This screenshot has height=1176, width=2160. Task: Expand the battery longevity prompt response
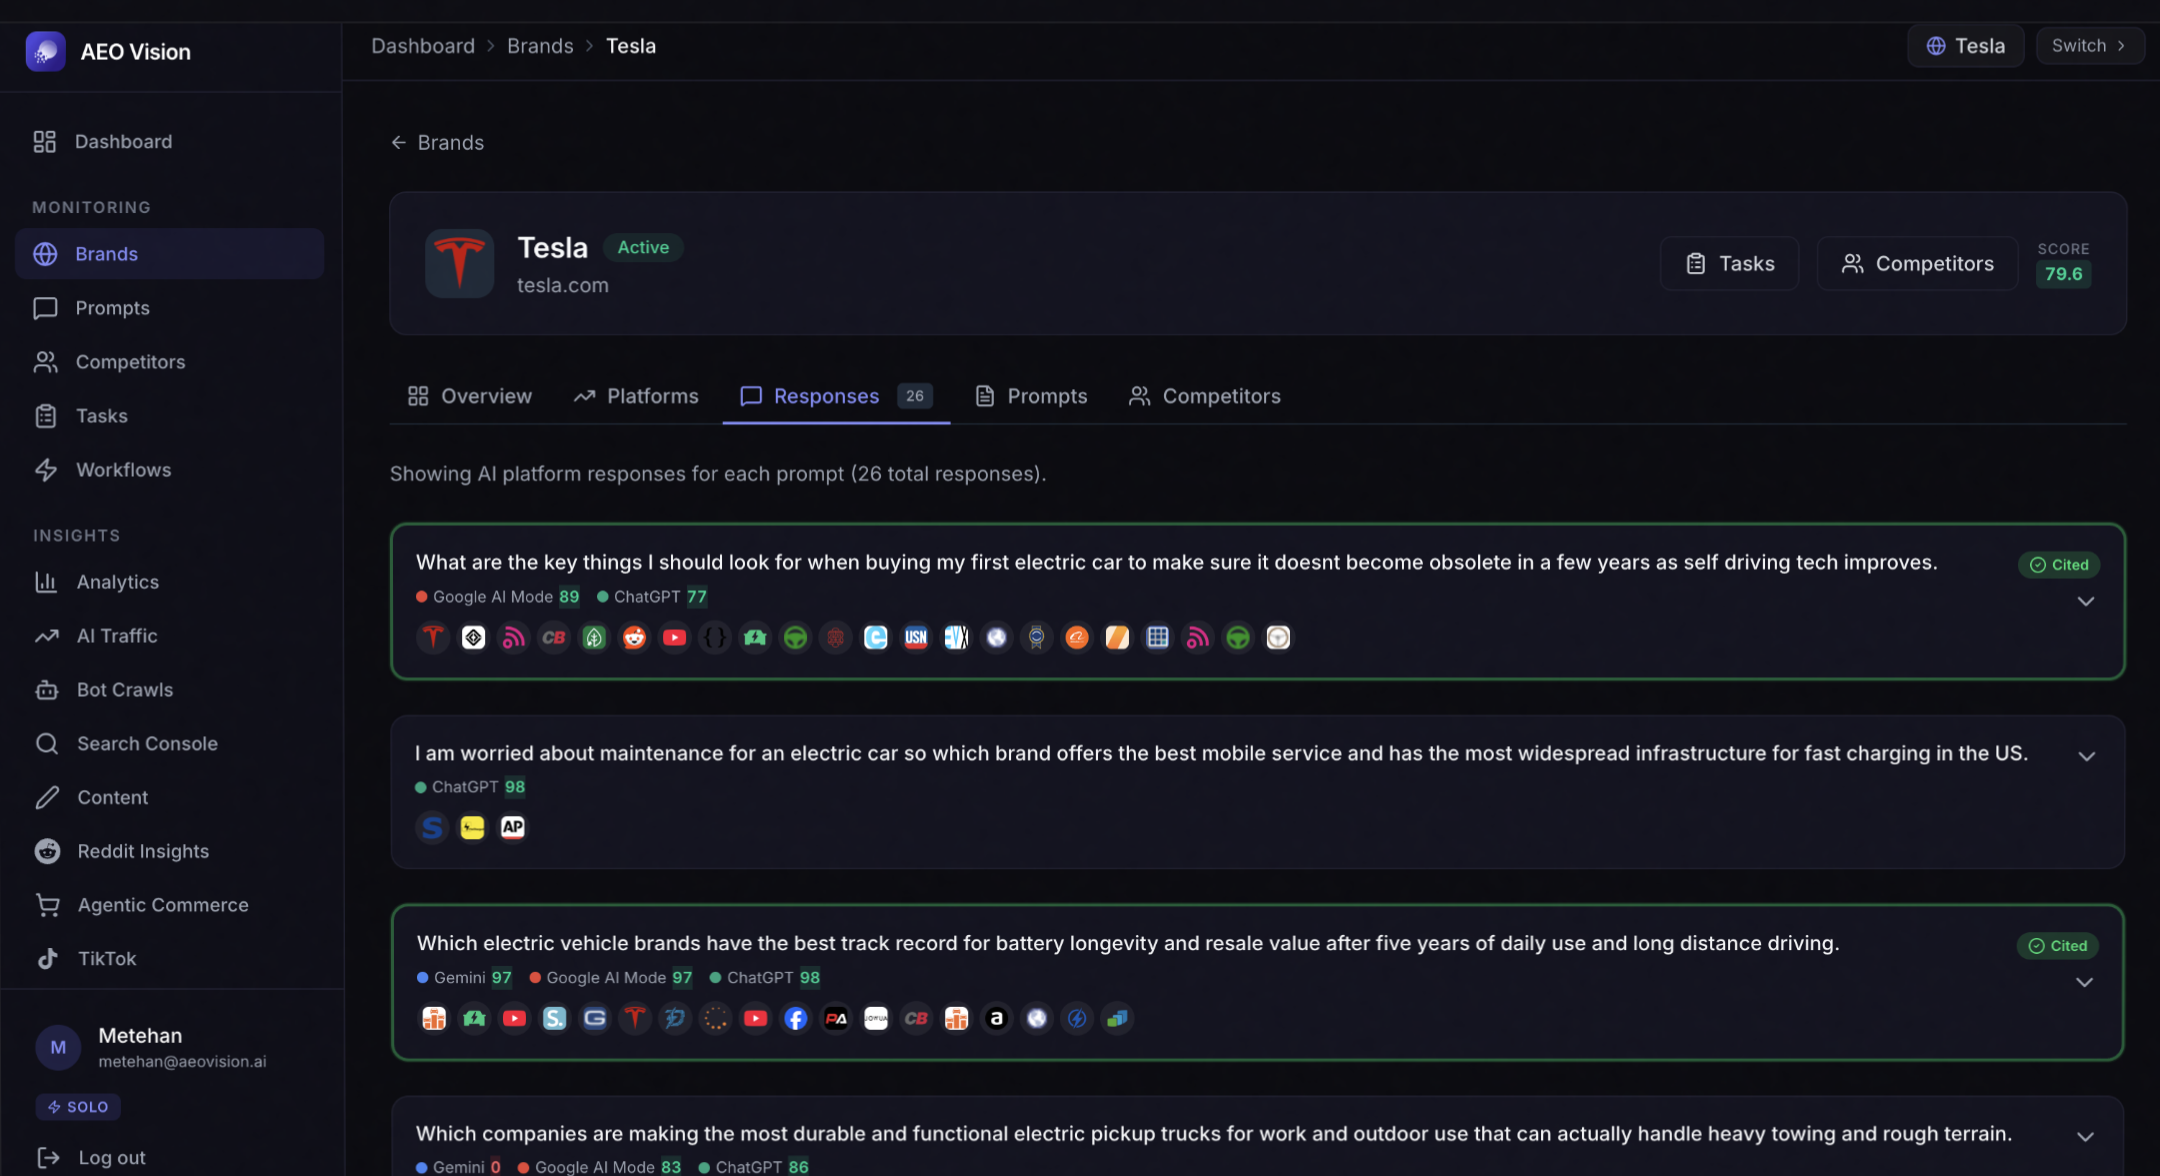coord(2084,982)
